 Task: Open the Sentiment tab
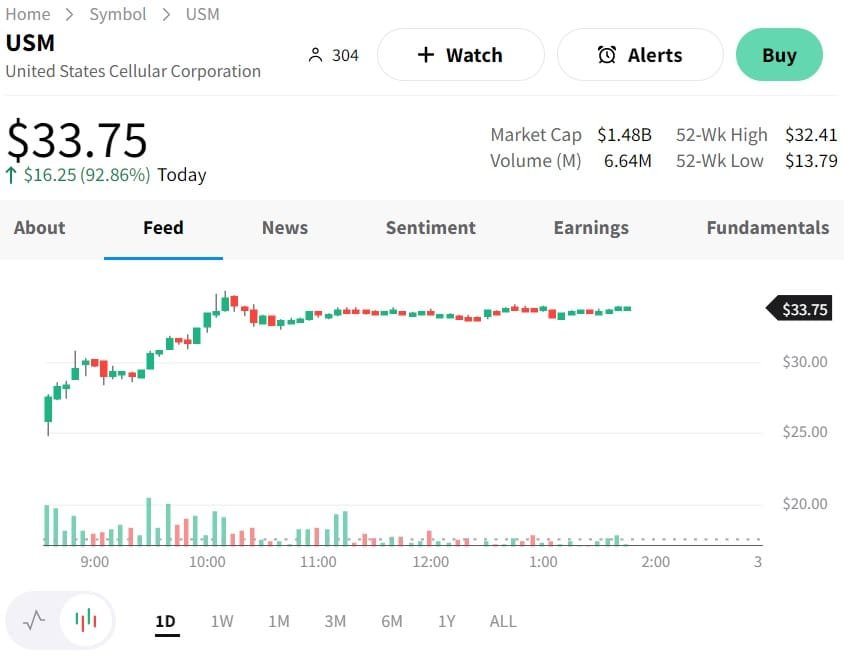click(x=431, y=228)
